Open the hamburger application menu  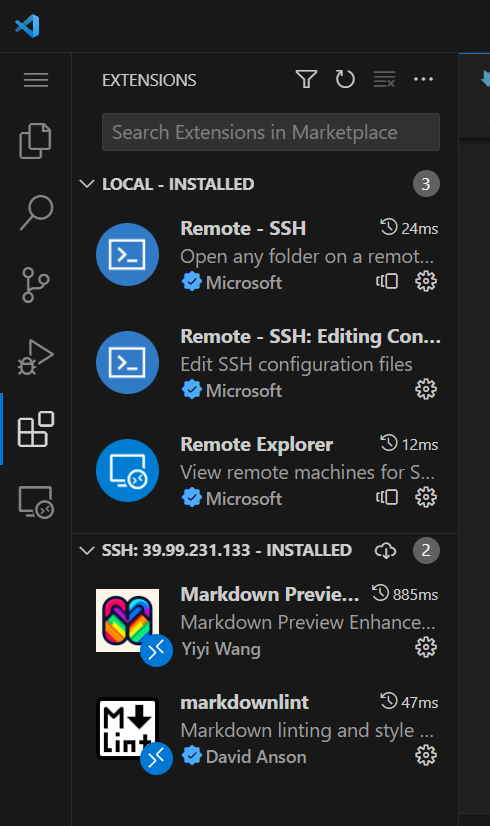(x=36, y=80)
